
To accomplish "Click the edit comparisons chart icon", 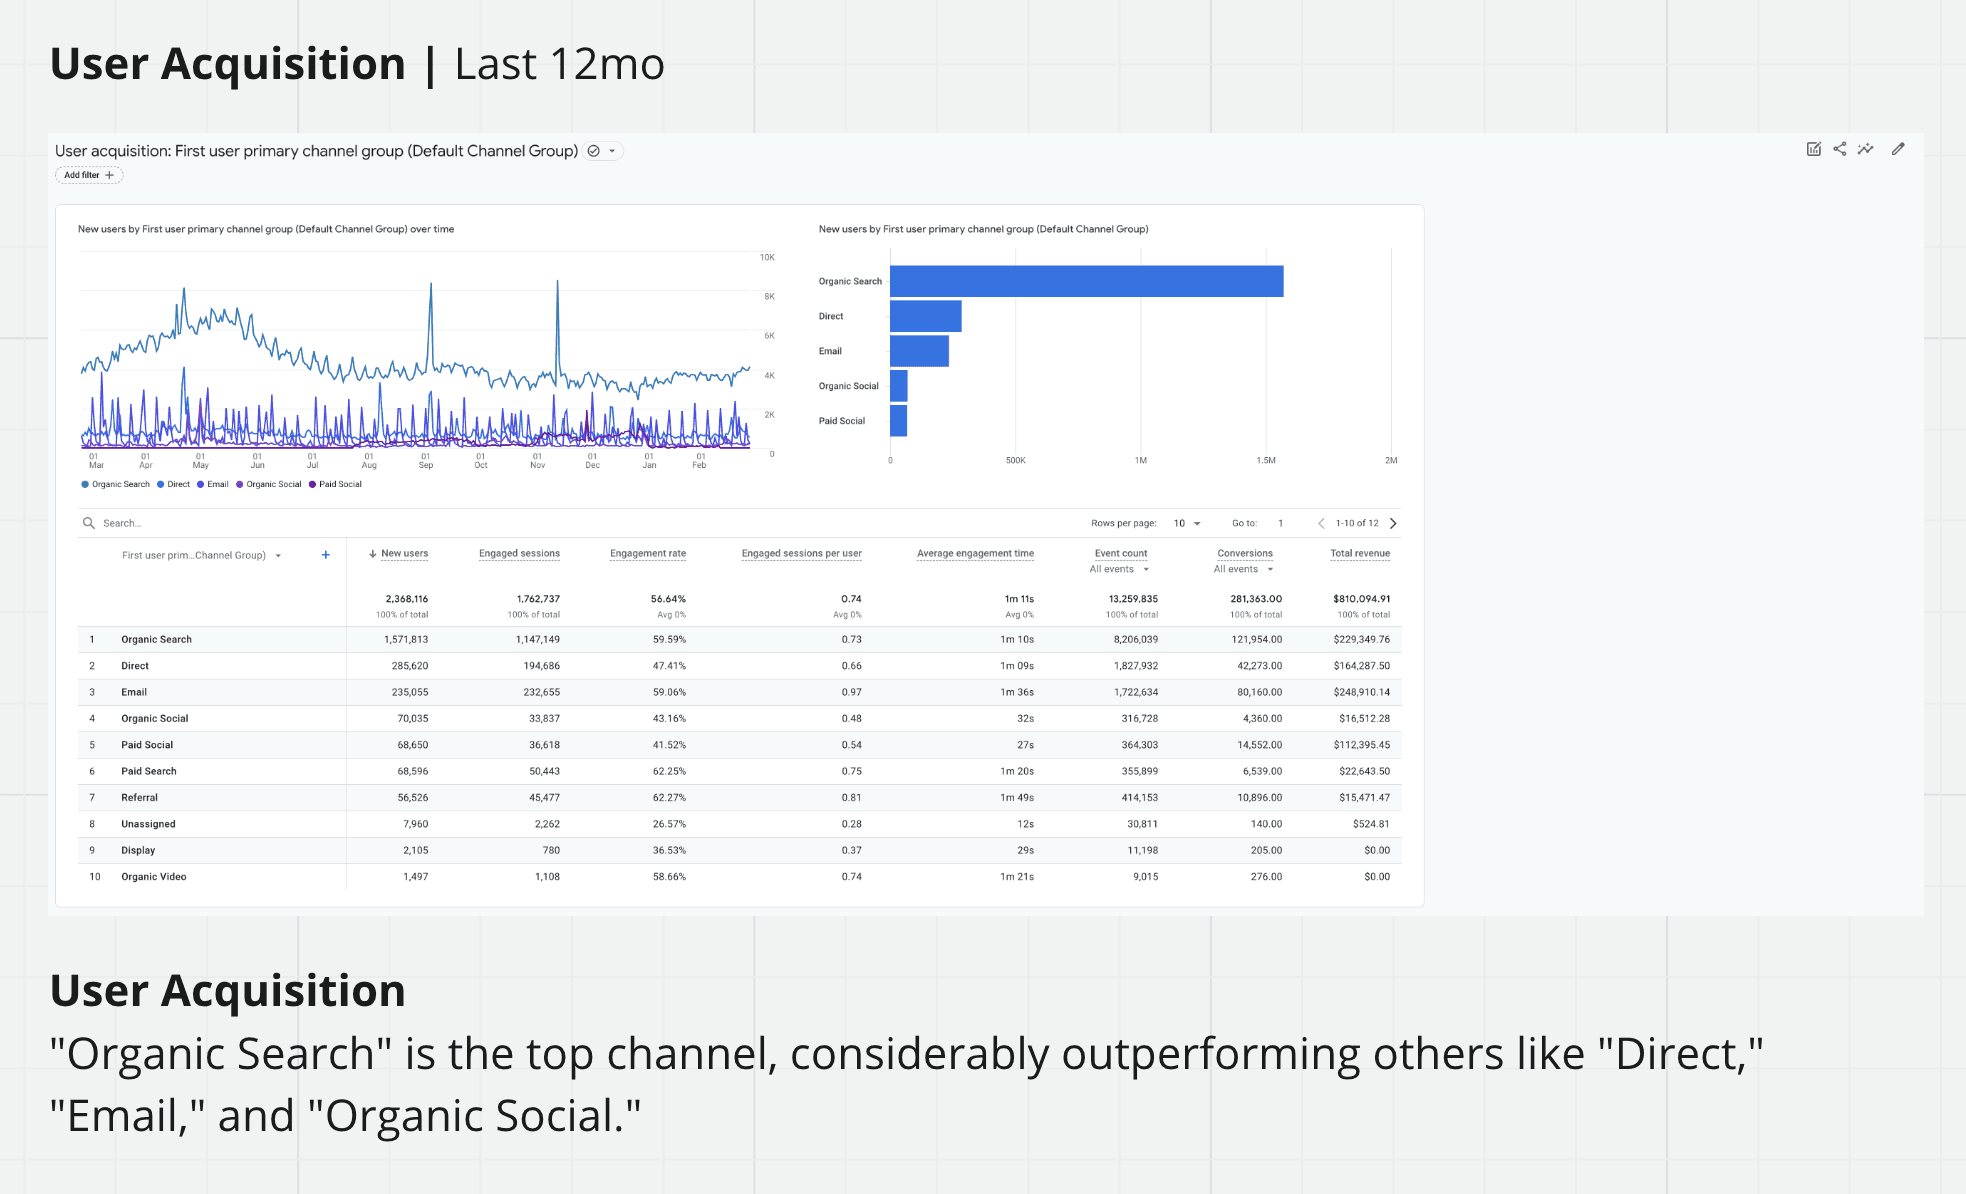I will click(x=1813, y=149).
